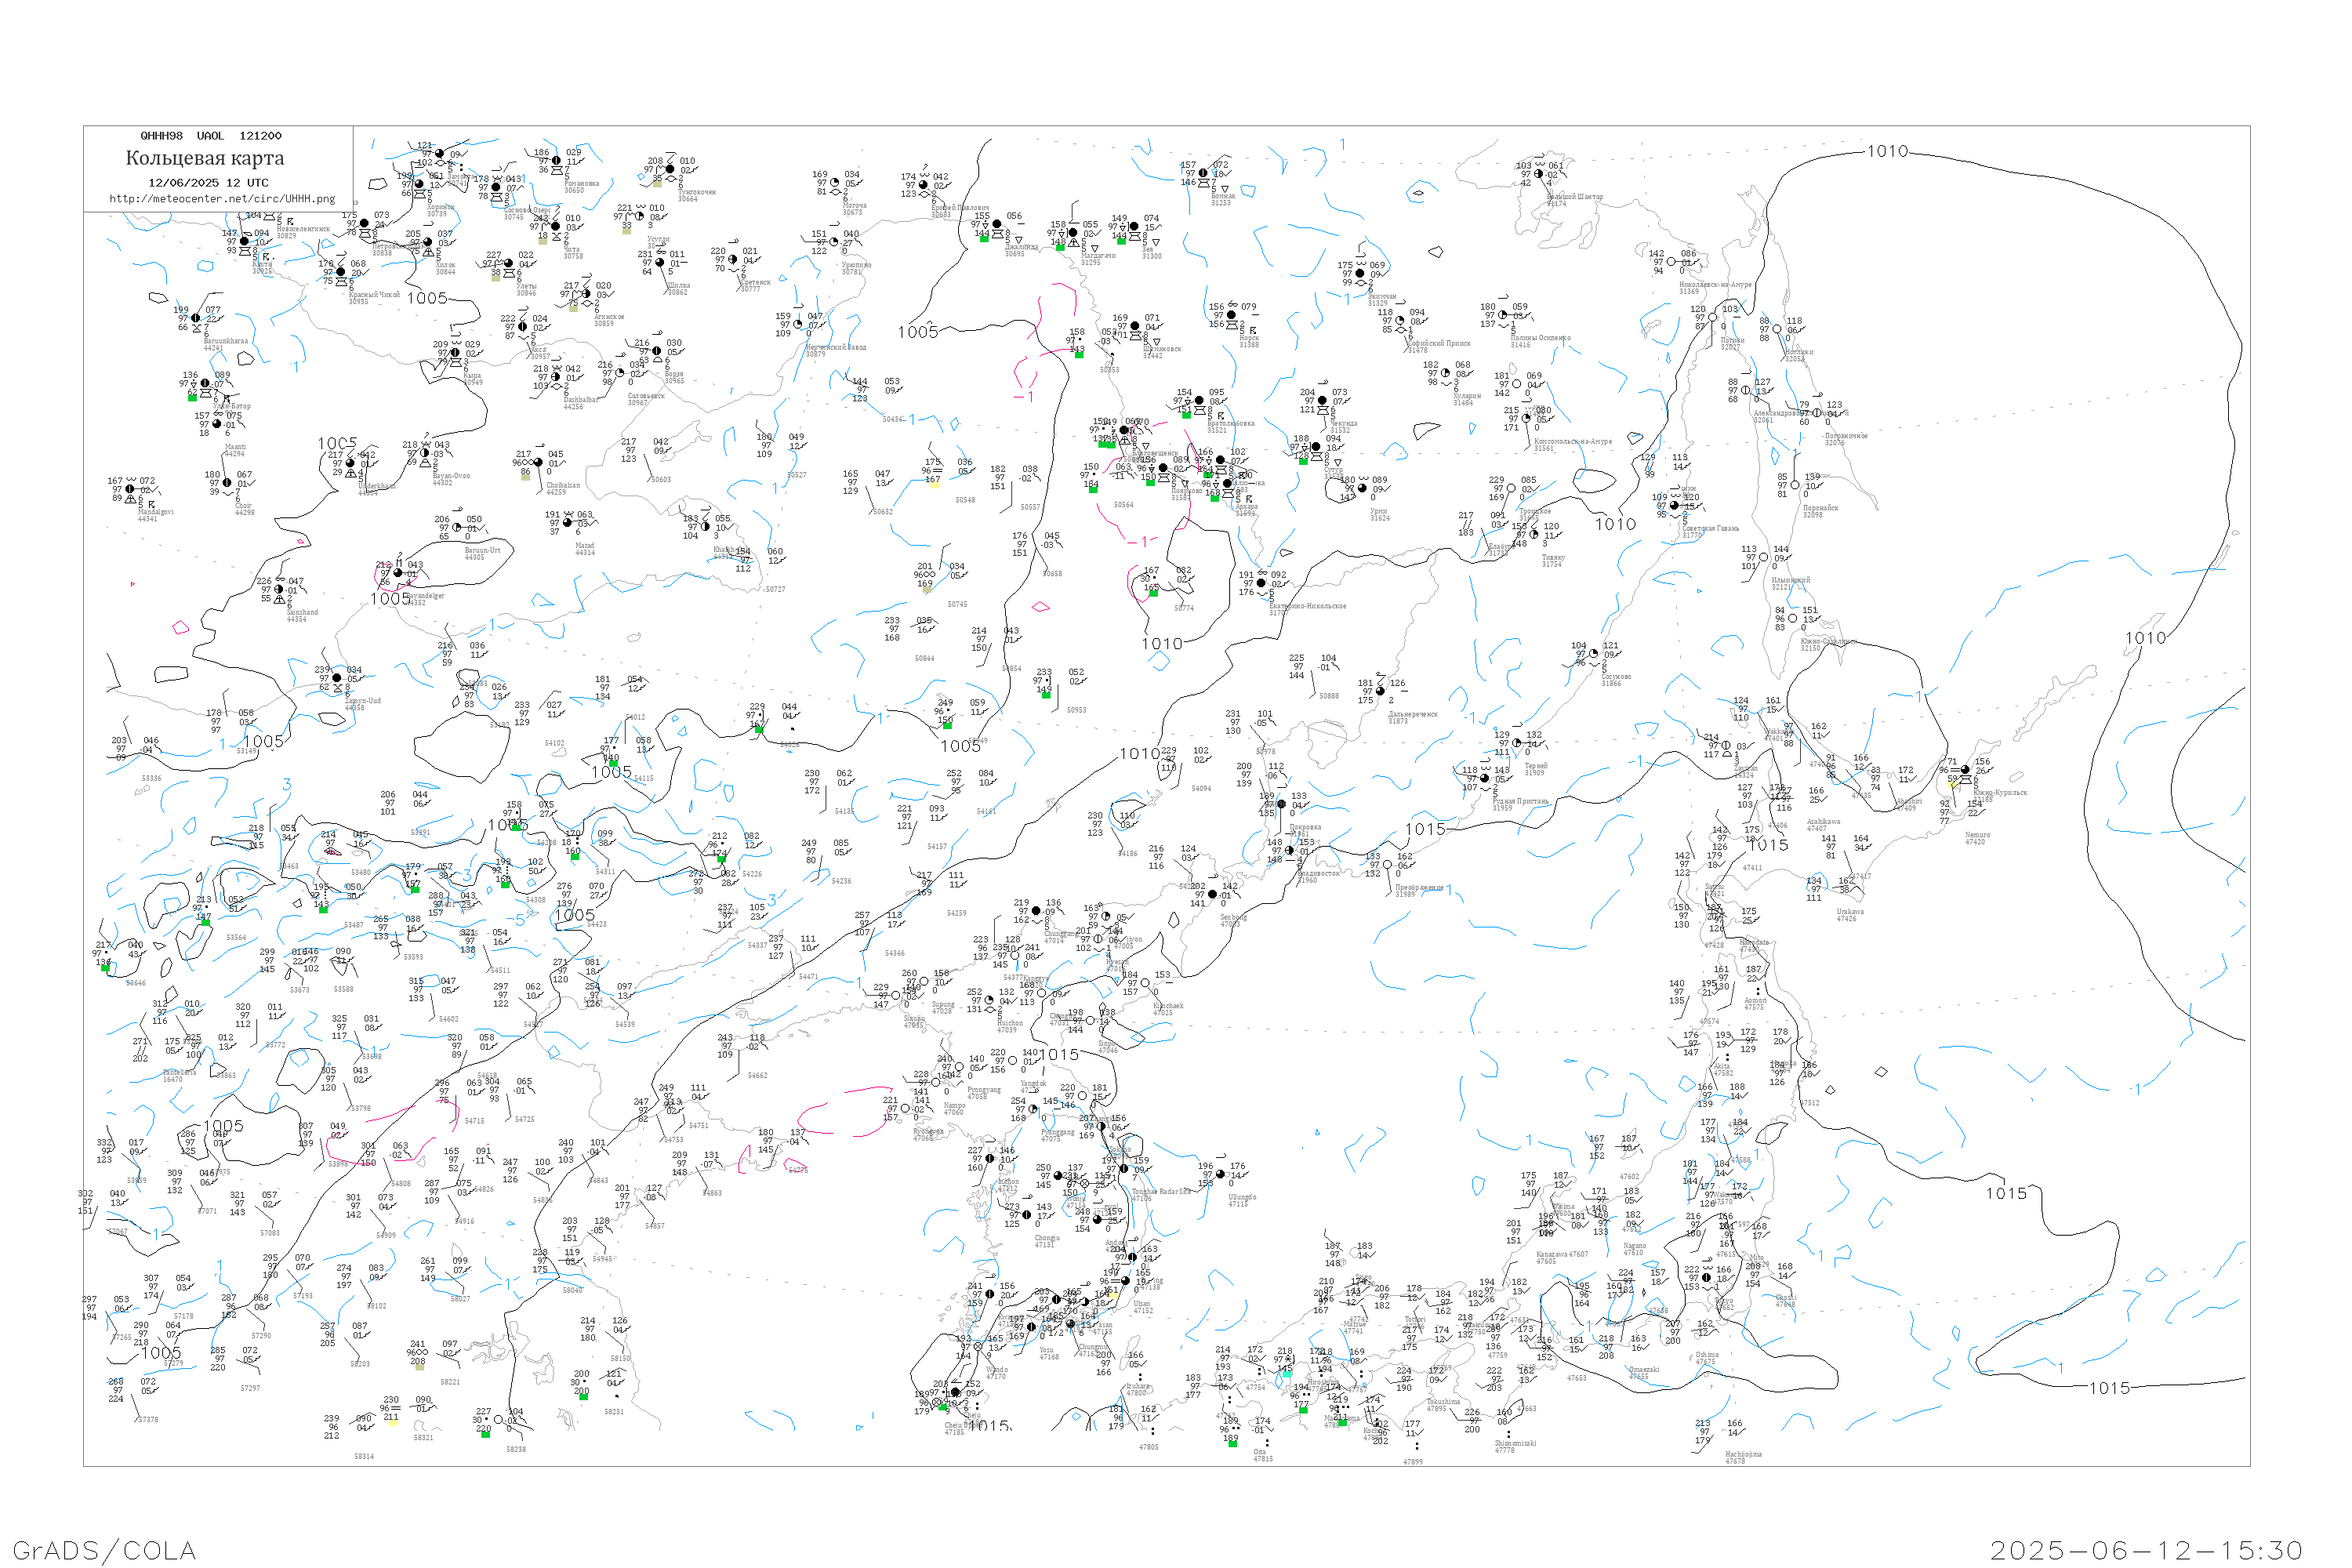Click the Ullungdo station cloud-cover symbol
Screen dimensions: 2352x1568
click(x=1222, y=1175)
